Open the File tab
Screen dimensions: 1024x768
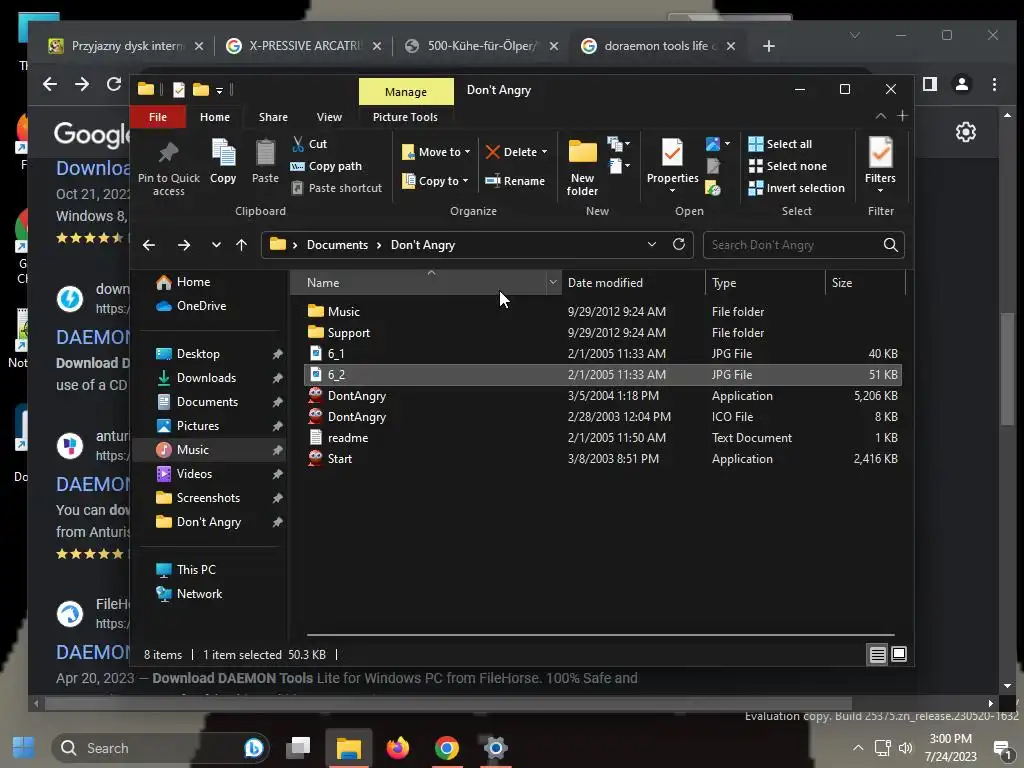click(x=157, y=117)
